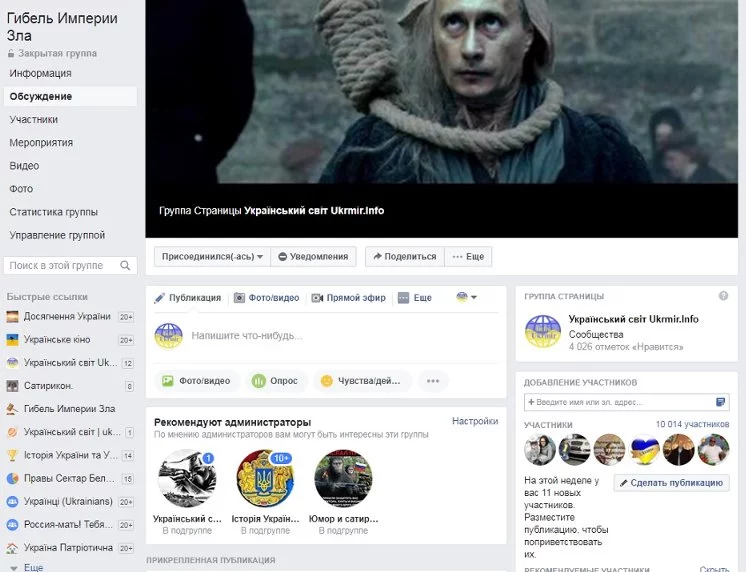Click the trophy icon for Історія України та У…

12,455
